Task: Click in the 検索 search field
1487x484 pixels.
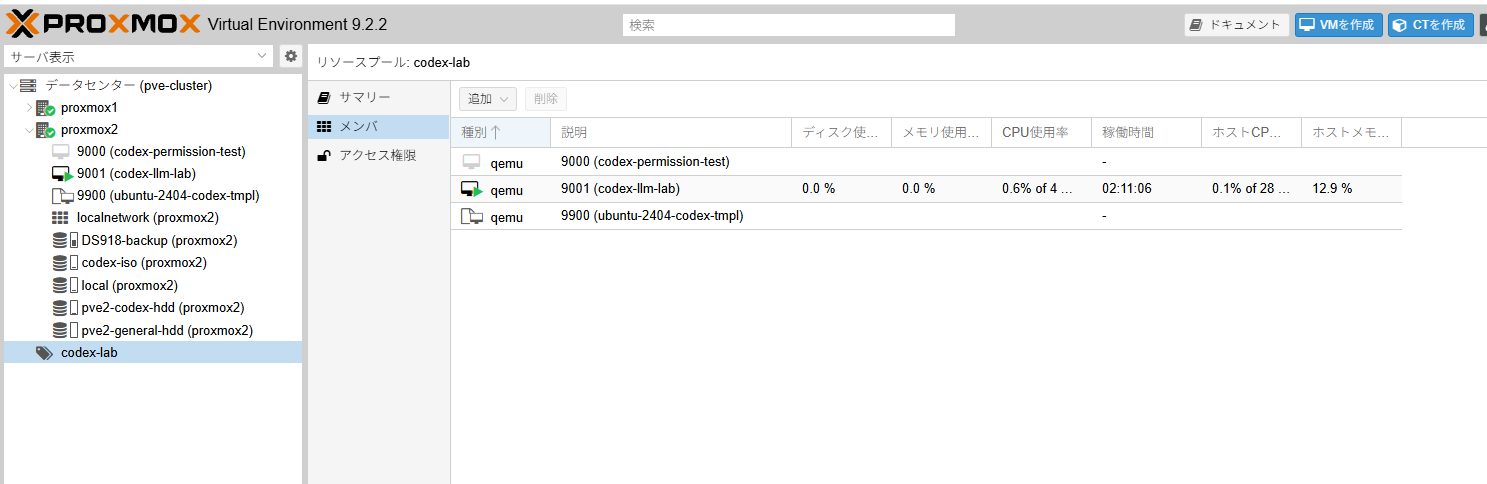Action: click(x=789, y=25)
